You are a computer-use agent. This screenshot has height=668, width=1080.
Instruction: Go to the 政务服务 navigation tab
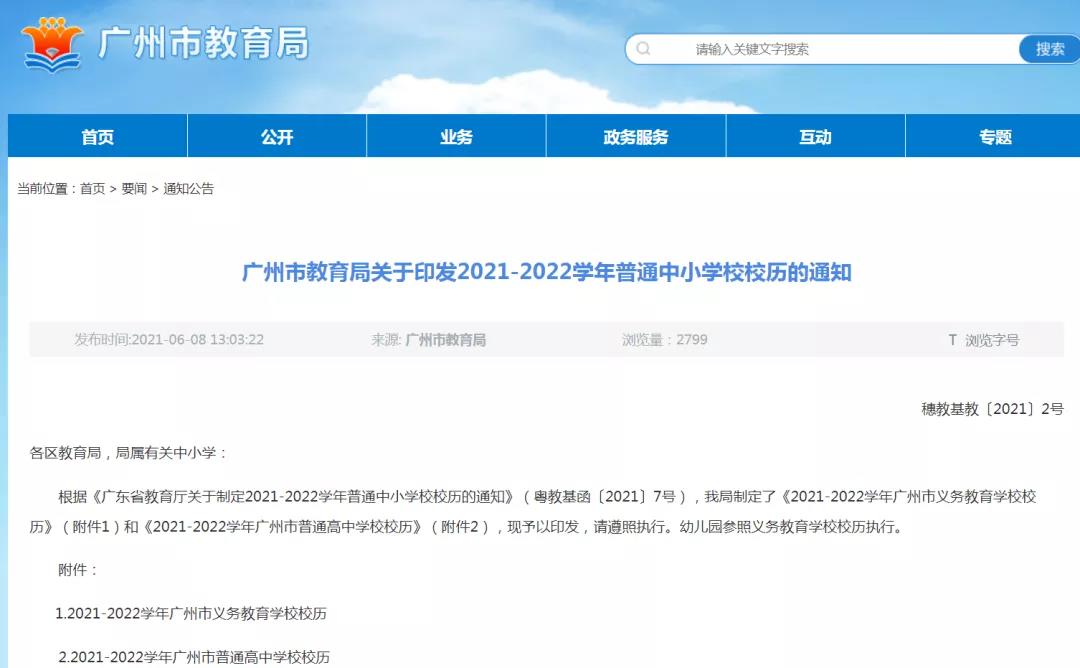[x=636, y=137]
